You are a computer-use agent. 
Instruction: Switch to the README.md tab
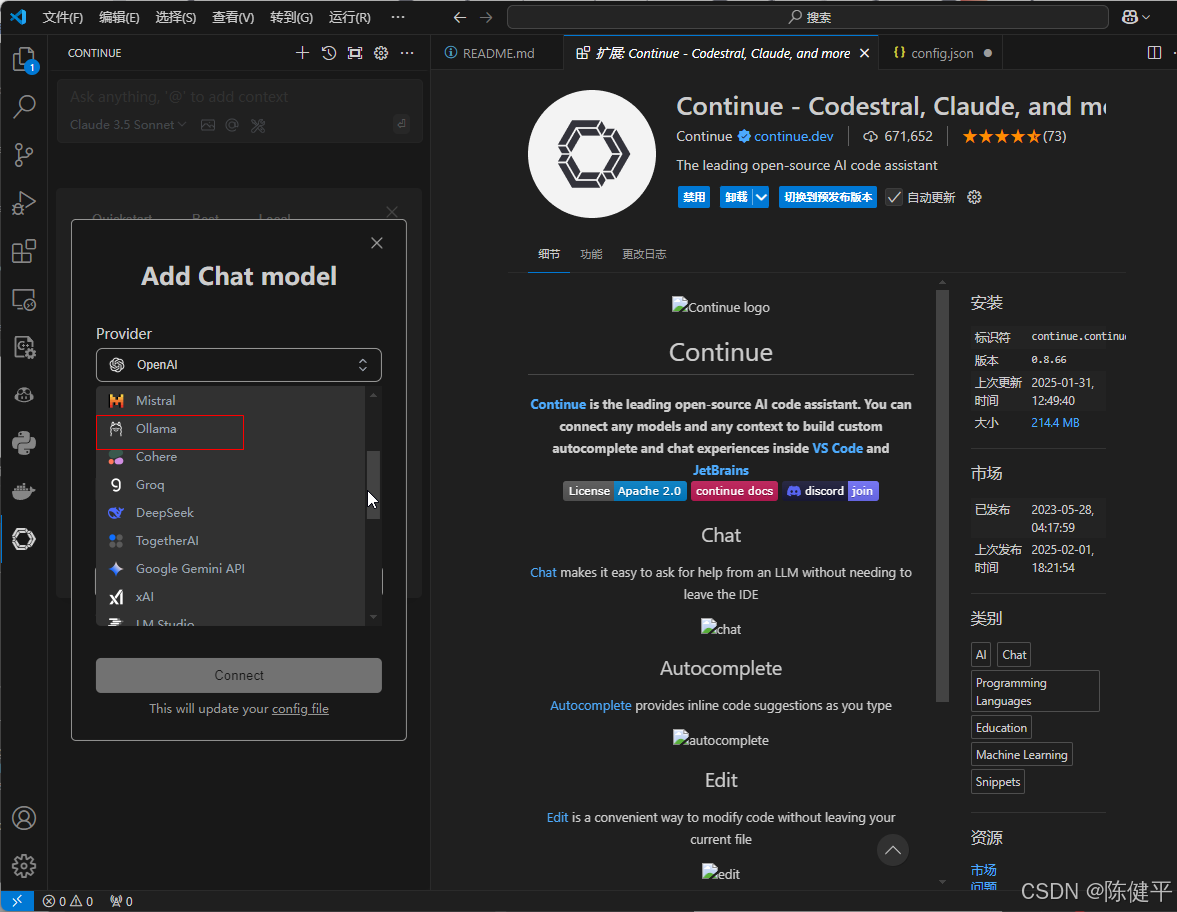point(496,53)
